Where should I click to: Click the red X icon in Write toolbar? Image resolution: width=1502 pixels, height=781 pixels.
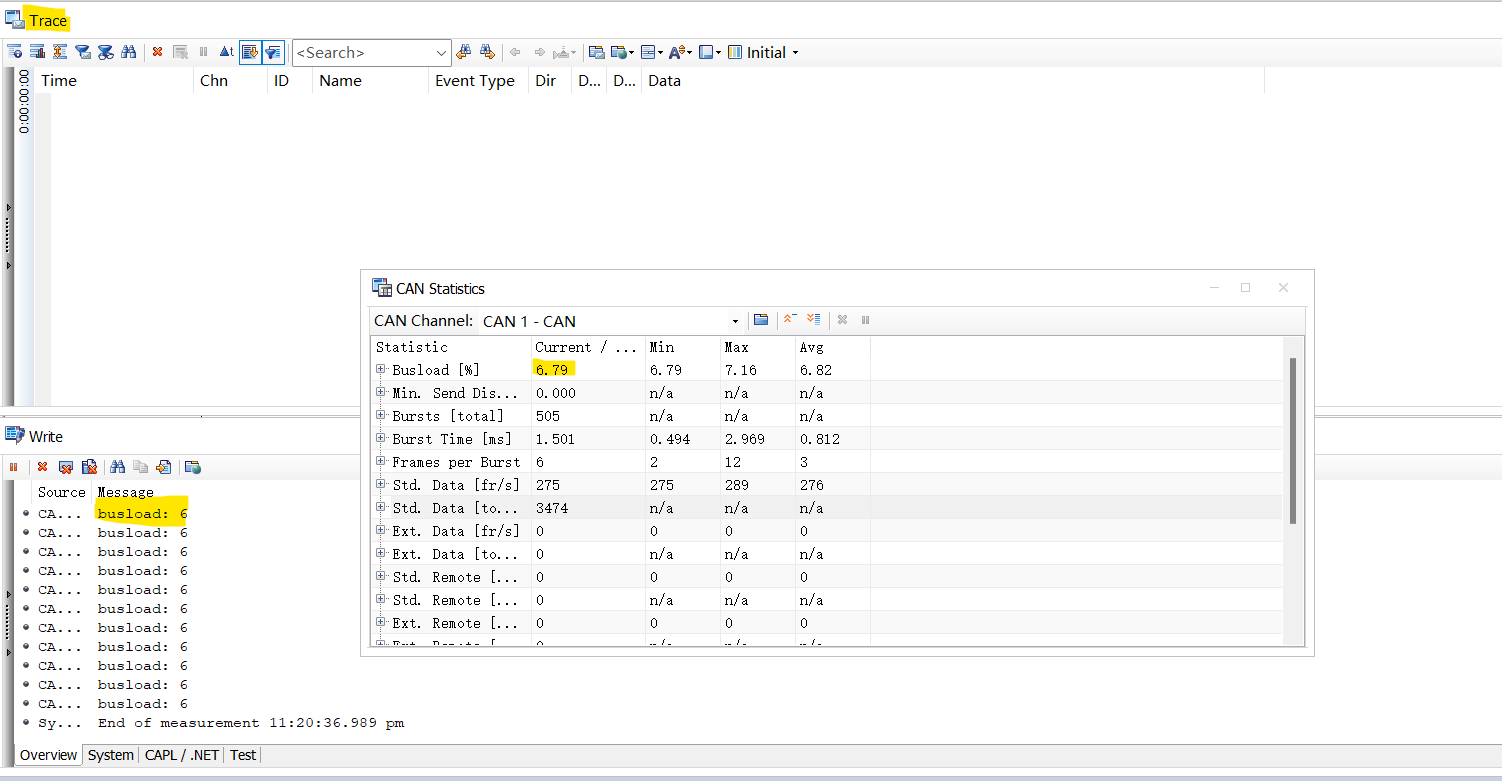click(x=42, y=467)
